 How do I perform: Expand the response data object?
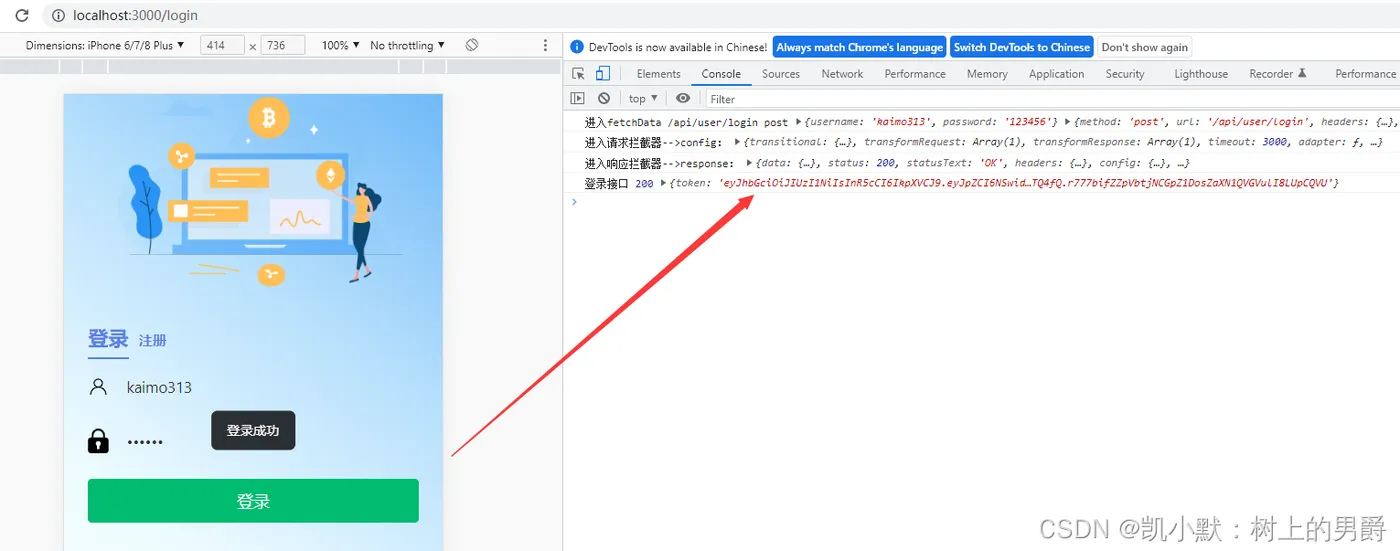pos(750,162)
